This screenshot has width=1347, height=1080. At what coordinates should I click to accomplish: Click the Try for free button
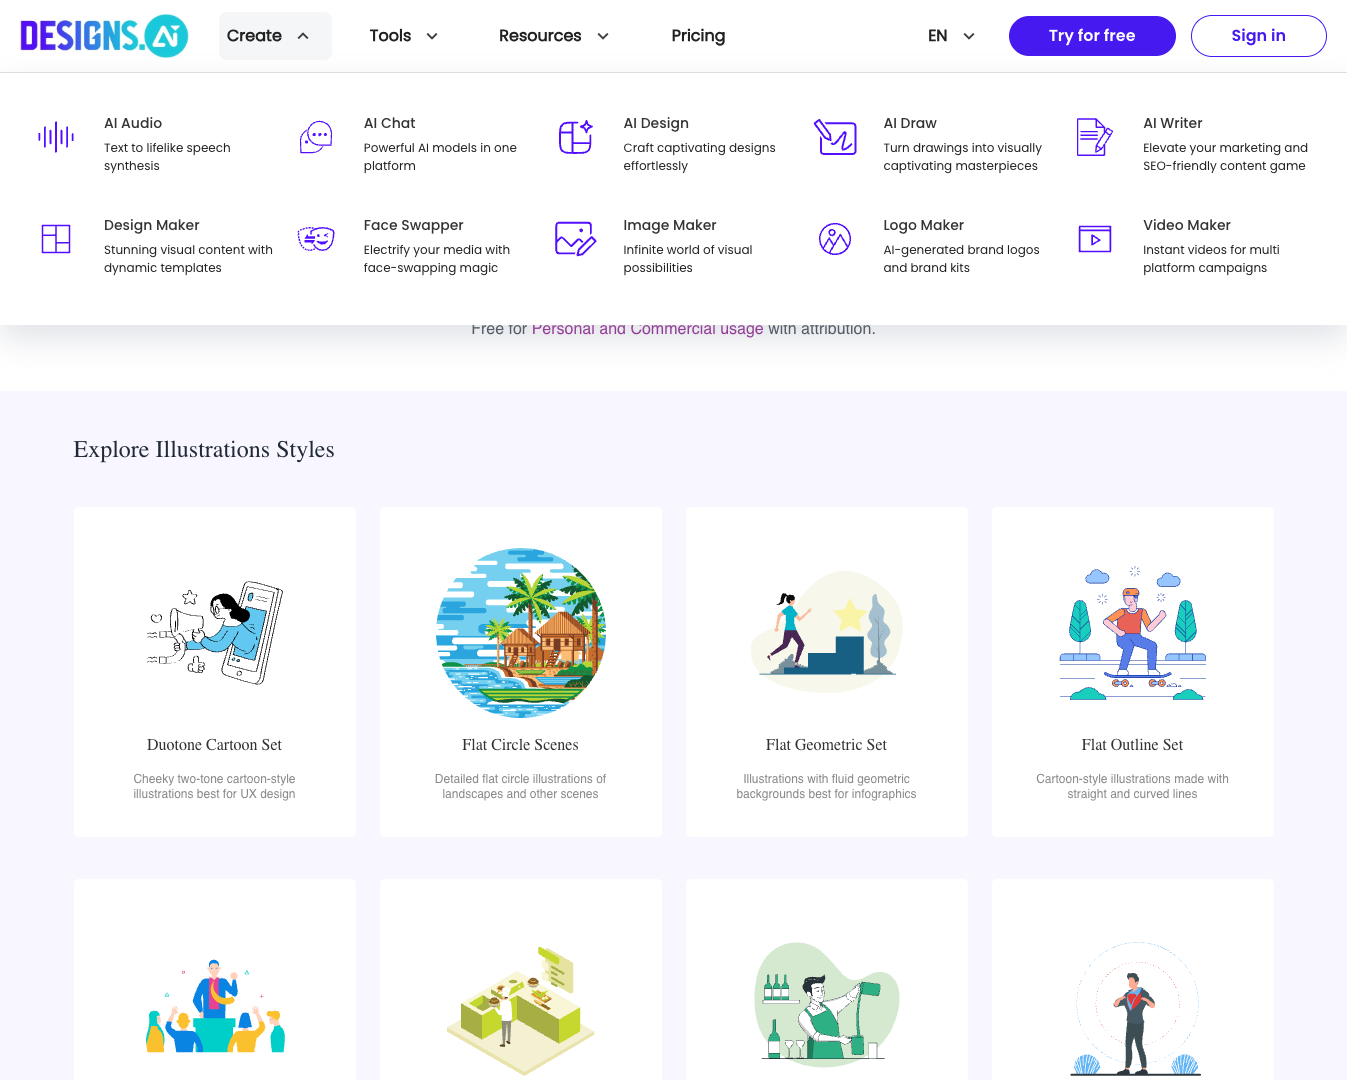pos(1092,35)
